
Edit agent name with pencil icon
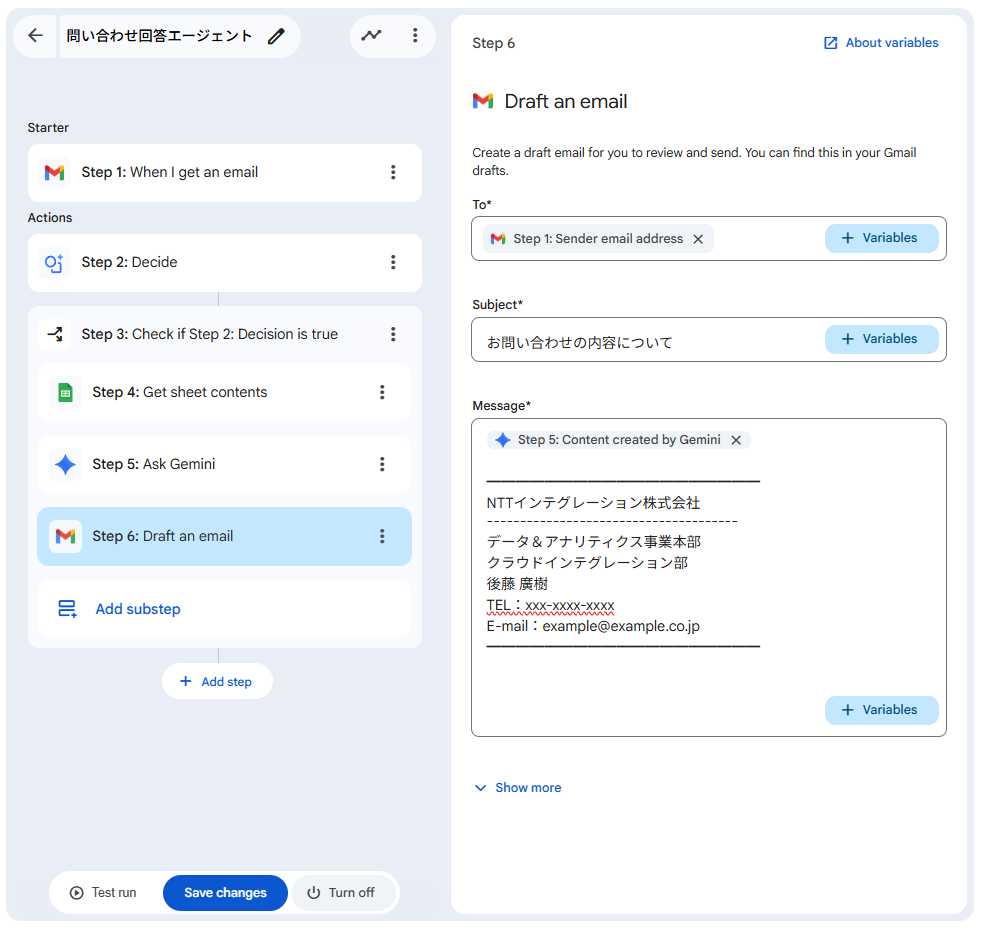(x=276, y=37)
